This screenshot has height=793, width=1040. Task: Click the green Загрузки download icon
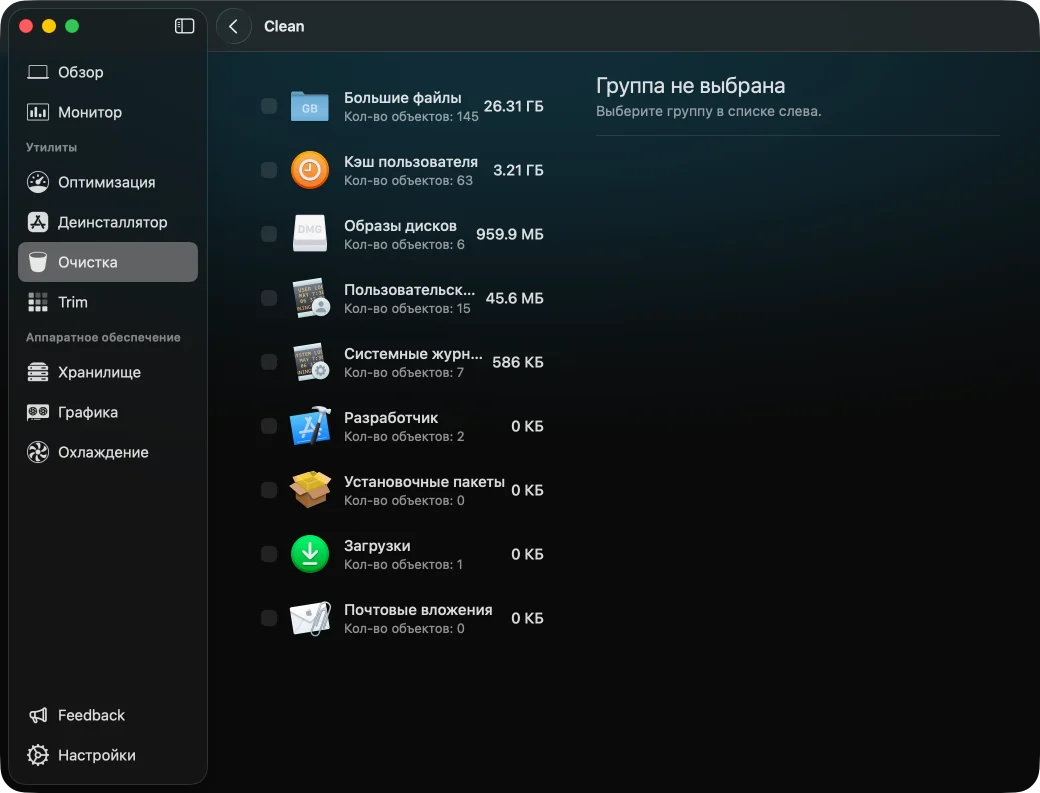click(310, 554)
